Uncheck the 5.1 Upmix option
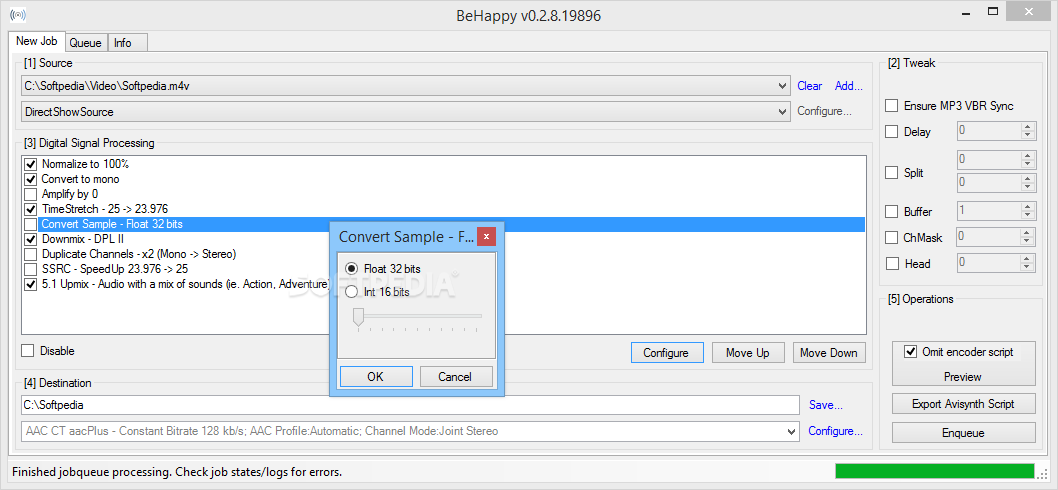The height and width of the screenshot is (490, 1058). click(30, 284)
